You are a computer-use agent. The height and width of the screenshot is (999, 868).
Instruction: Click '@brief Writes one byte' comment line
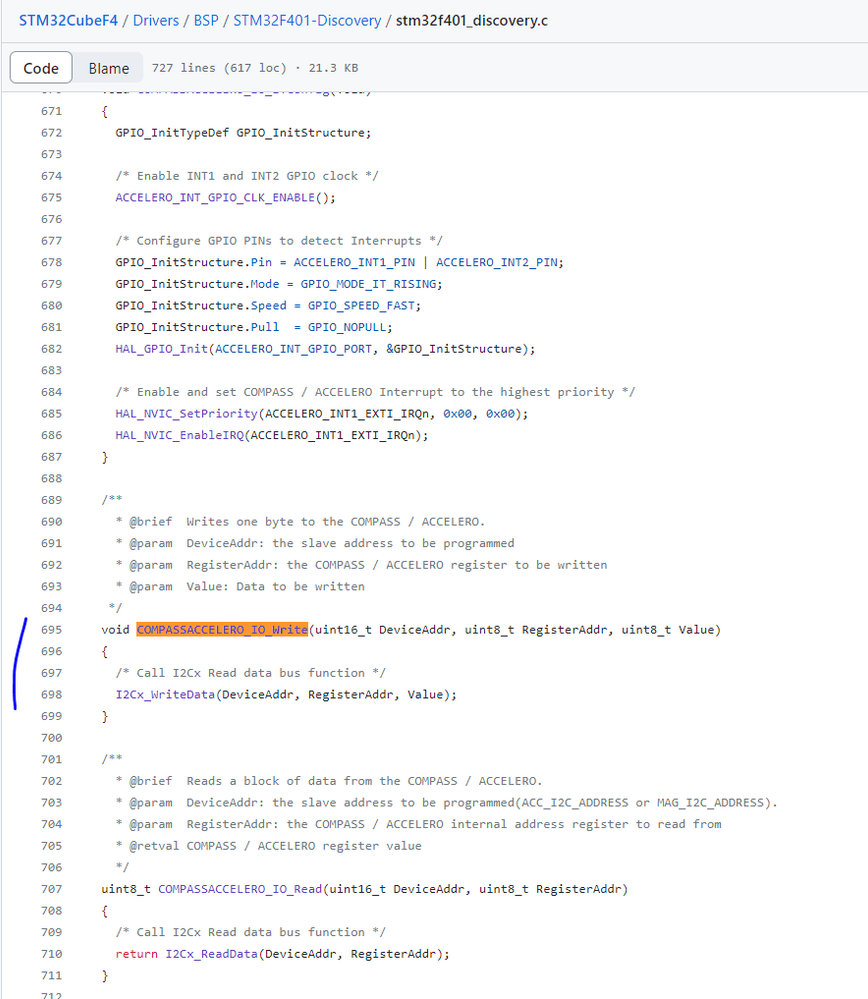(x=300, y=522)
